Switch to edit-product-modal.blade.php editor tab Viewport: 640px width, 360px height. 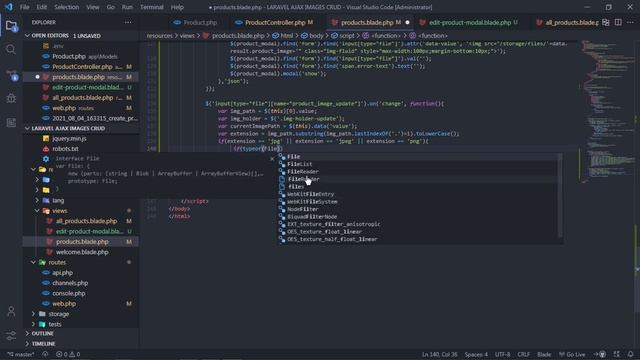pos(469,22)
